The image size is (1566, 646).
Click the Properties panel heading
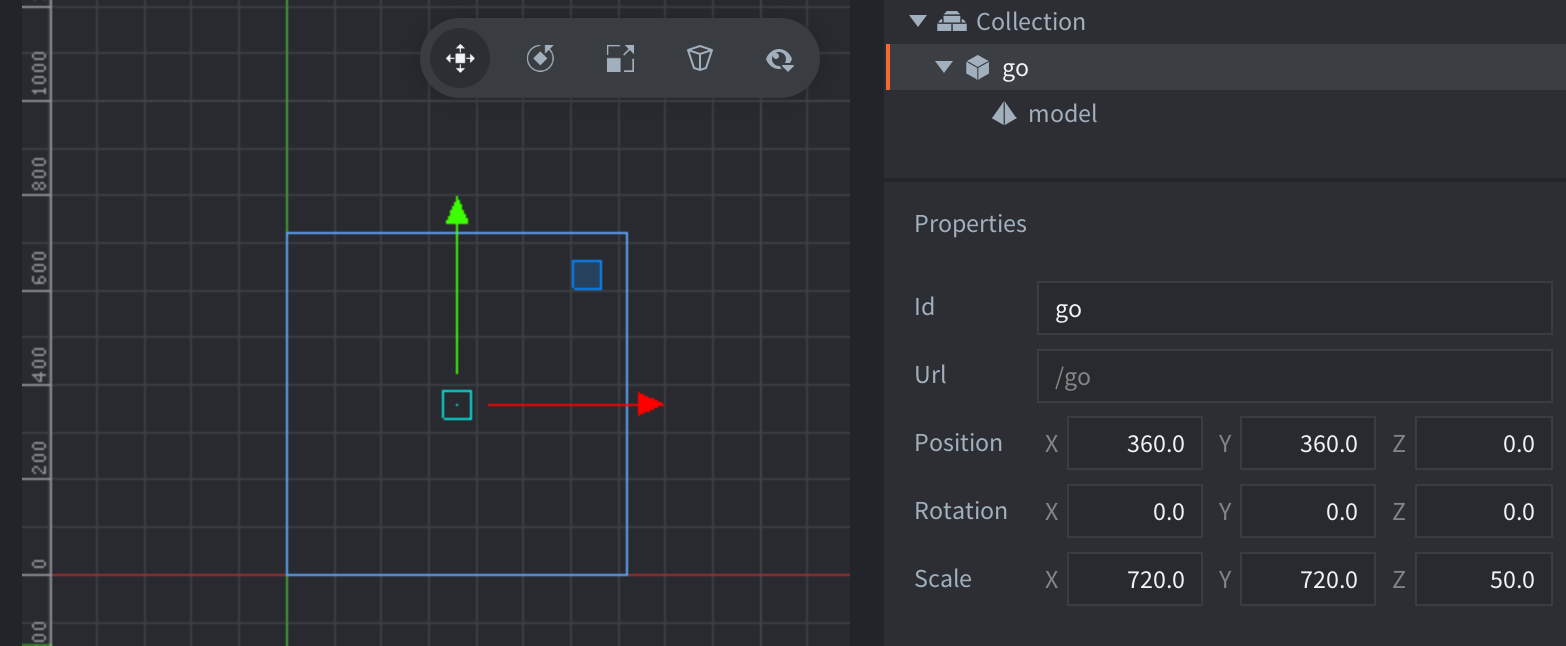coord(970,224)
